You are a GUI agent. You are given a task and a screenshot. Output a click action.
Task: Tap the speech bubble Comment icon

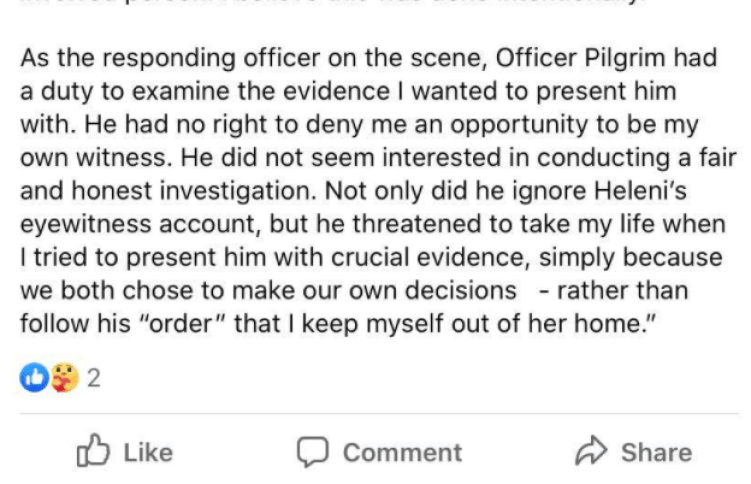pos(312,451)
